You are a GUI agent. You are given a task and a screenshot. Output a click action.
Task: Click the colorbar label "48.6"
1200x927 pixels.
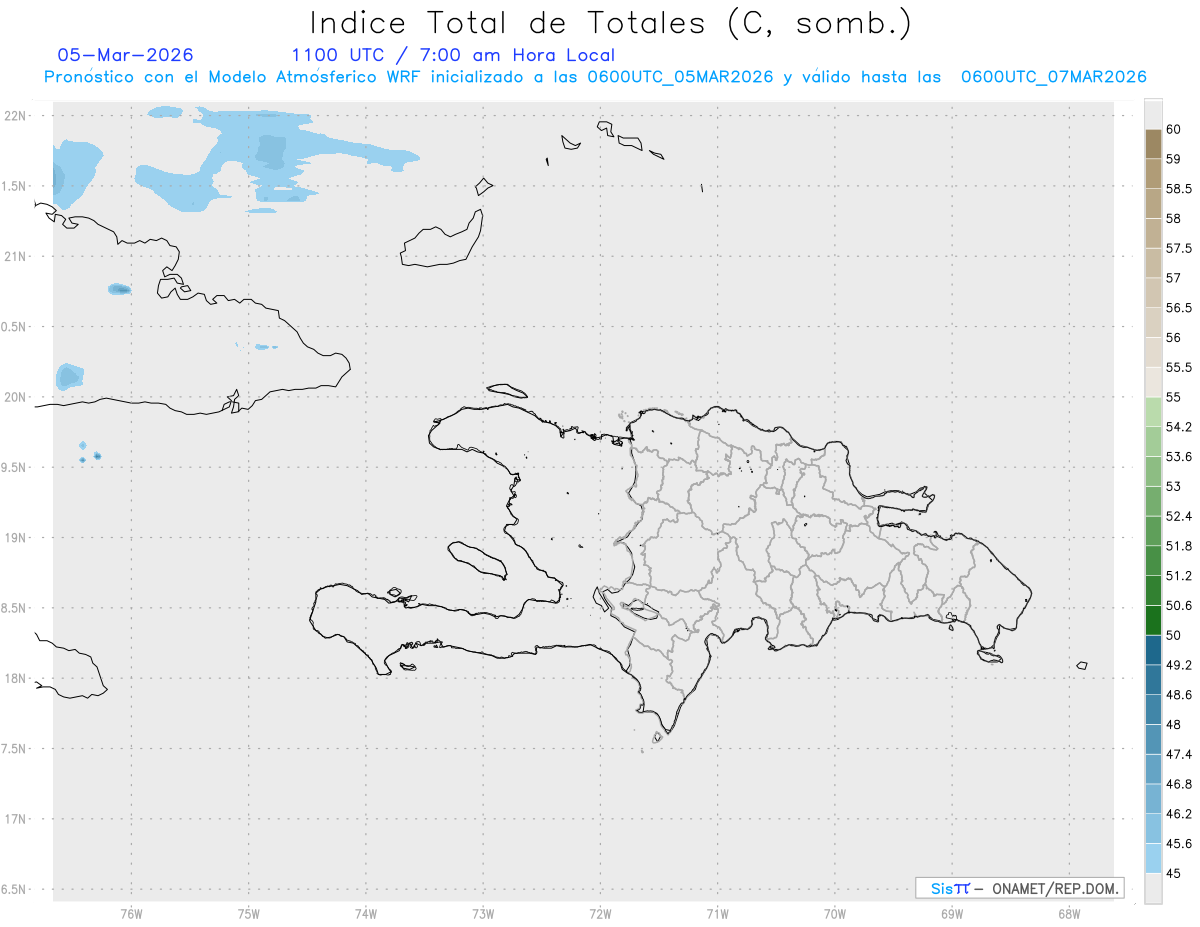(x=1179, y=695)
